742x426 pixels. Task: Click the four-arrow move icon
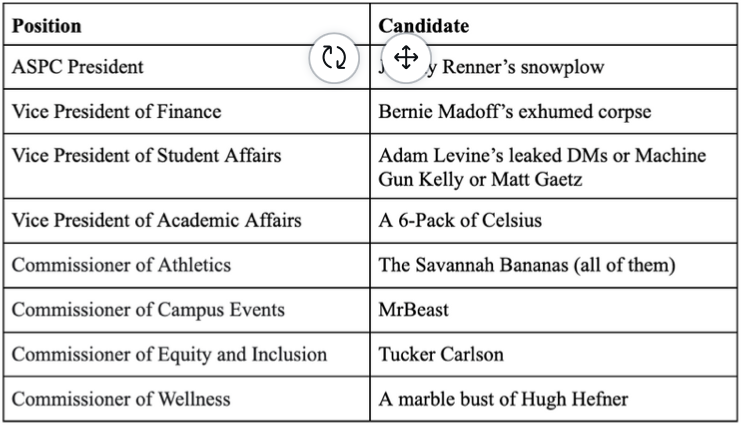(x=406, y=57)
